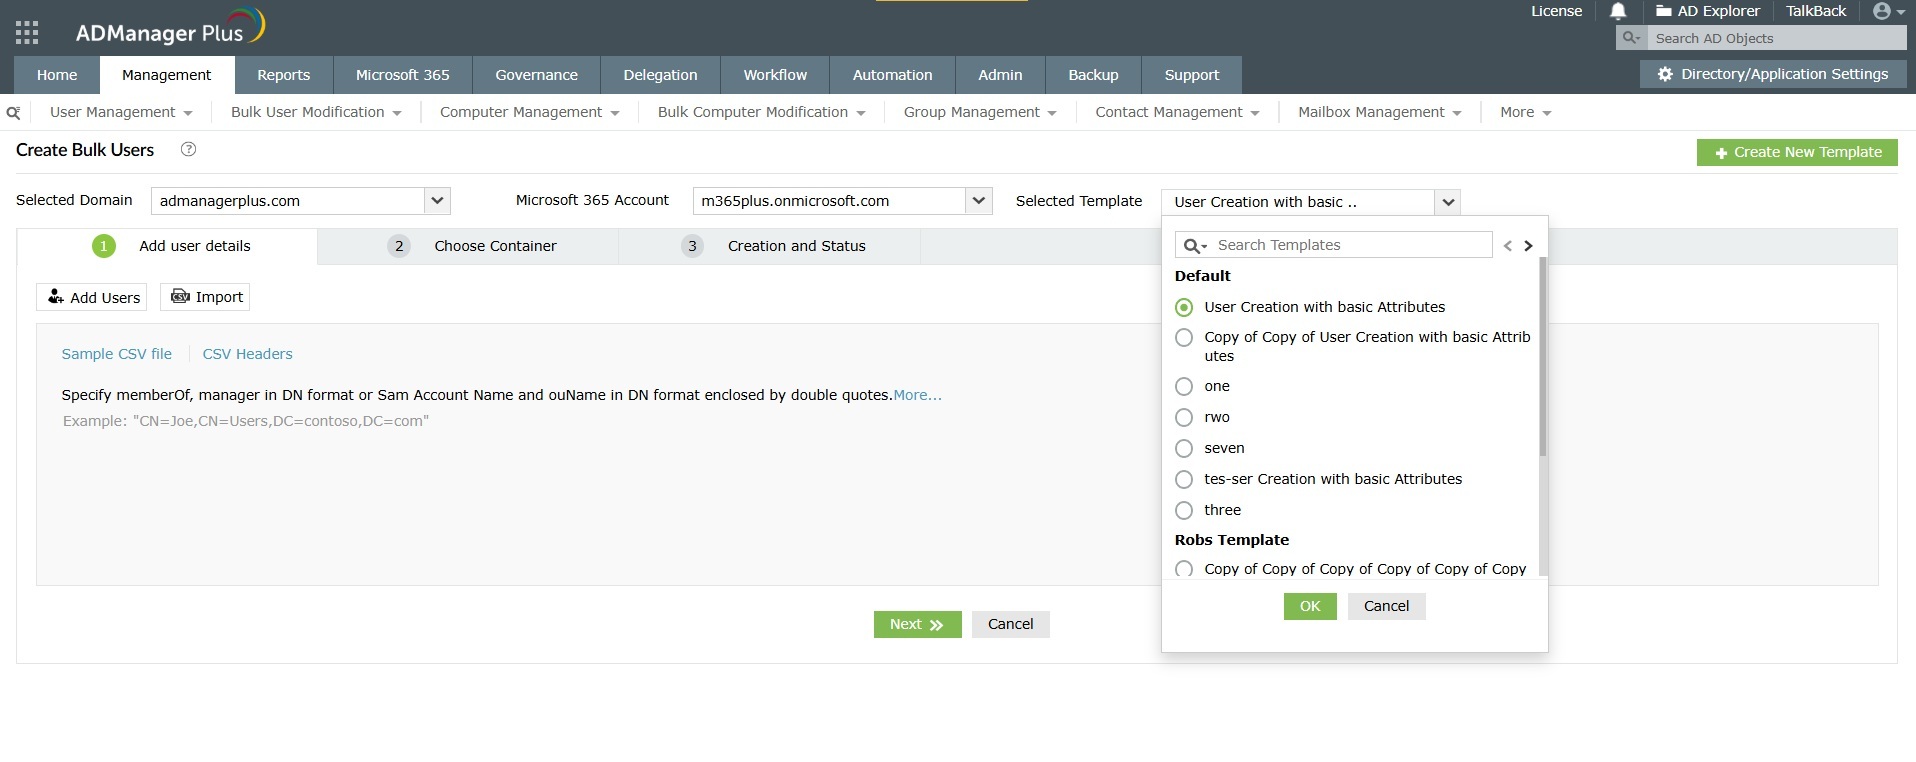Go to previous template page arrow
The image size is (1916, 762).
tap(1508, 246)
